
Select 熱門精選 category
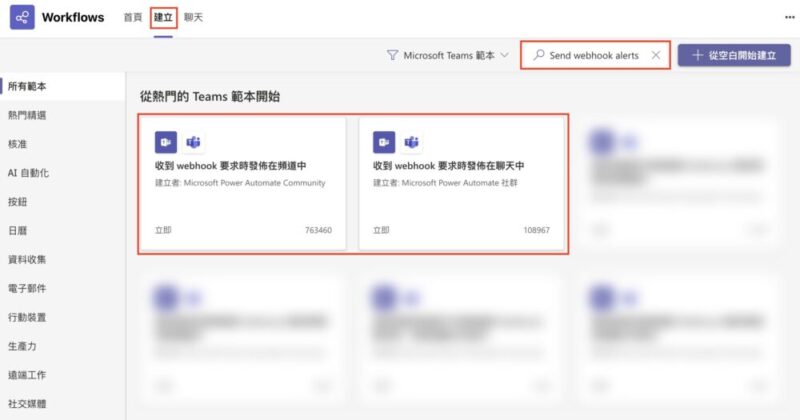(x=62, y=115)
